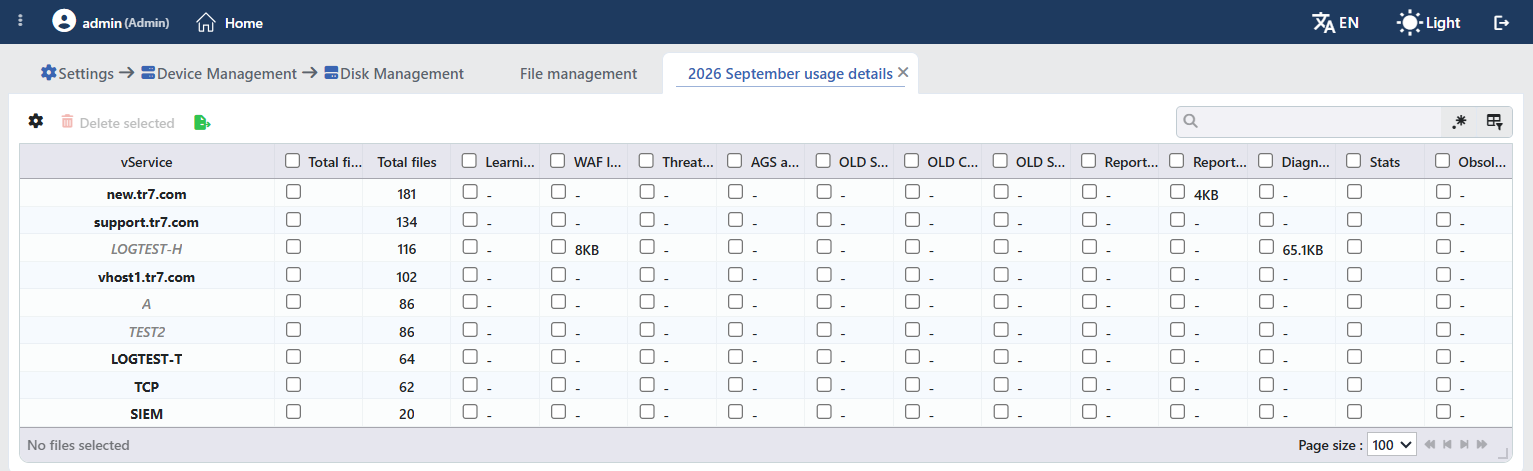Go to the last page arrow

click(x=1482, y=445)
